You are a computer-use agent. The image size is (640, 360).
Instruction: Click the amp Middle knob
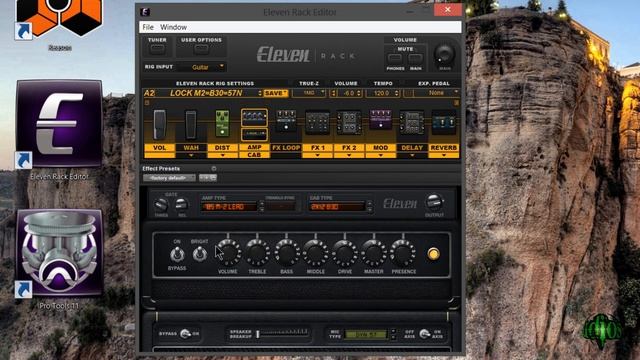coord(316,253)
